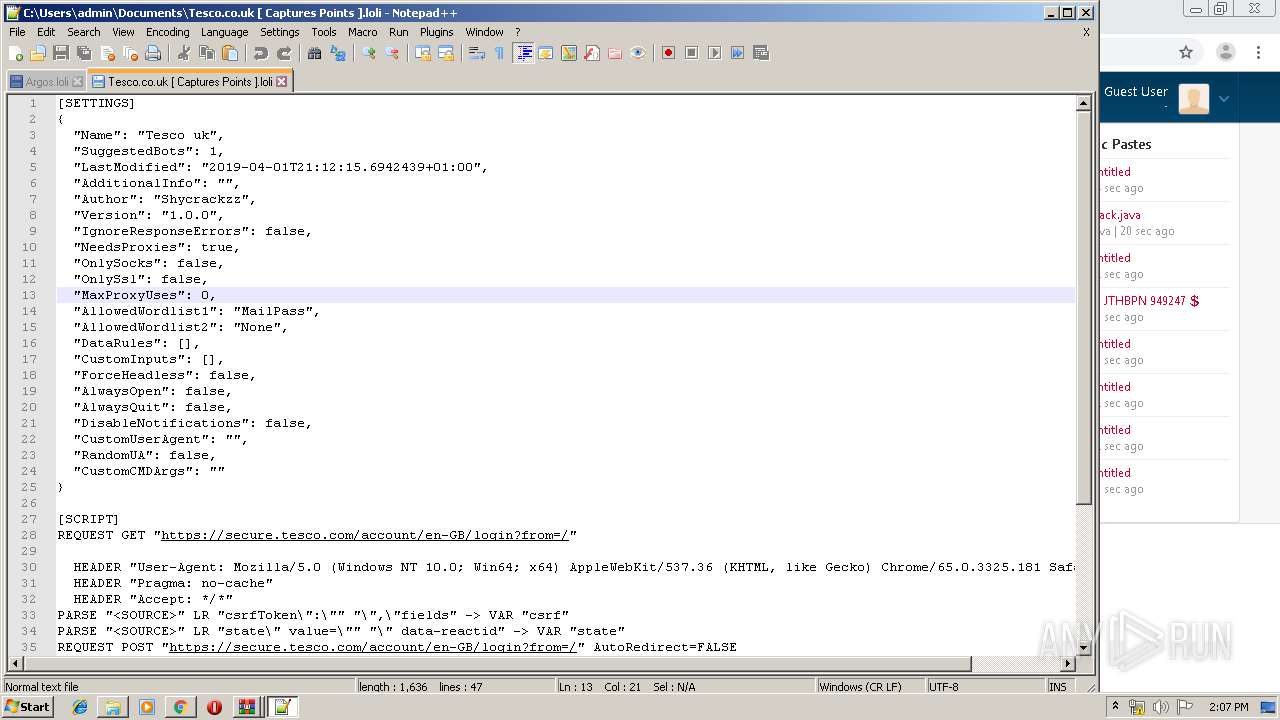Close the Argos.loli tab
This screenshot has width=1280, height=720.
pos(78,82)
